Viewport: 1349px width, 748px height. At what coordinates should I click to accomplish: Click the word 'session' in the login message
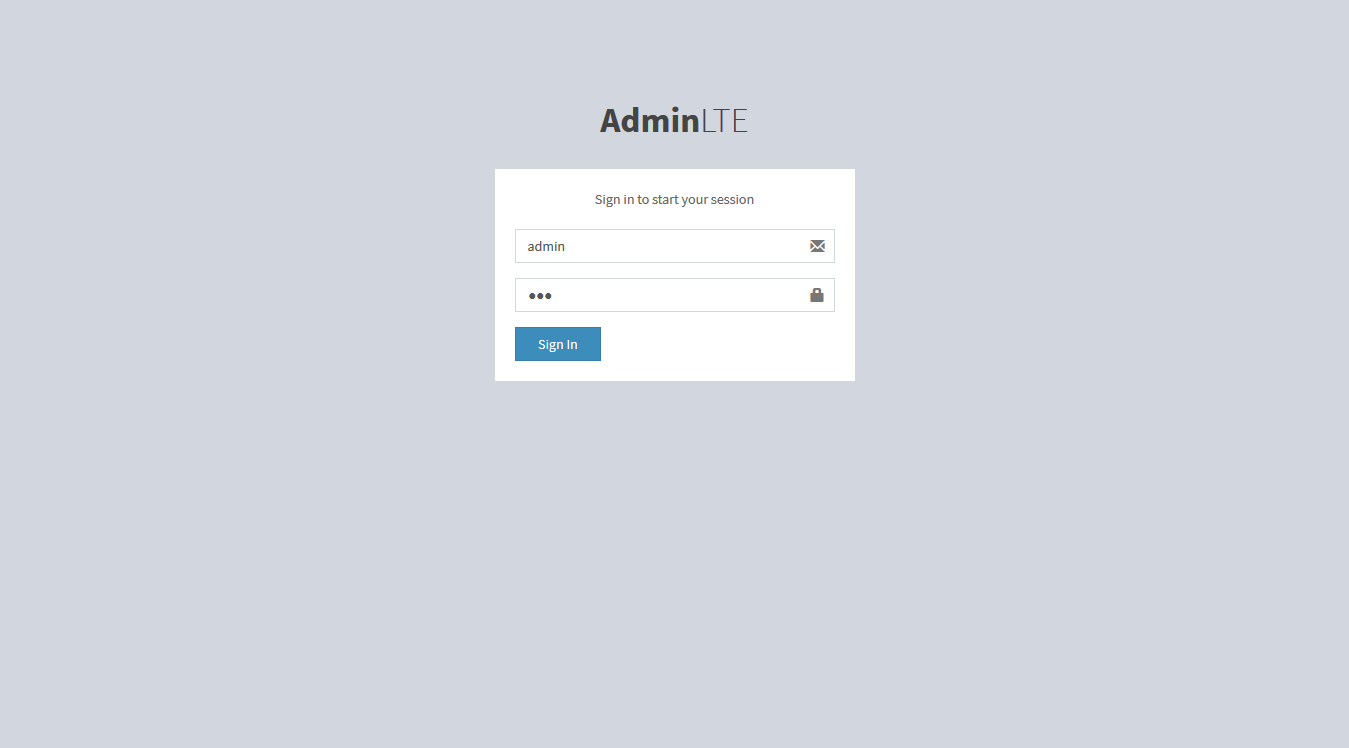click(x=732, y=199)
